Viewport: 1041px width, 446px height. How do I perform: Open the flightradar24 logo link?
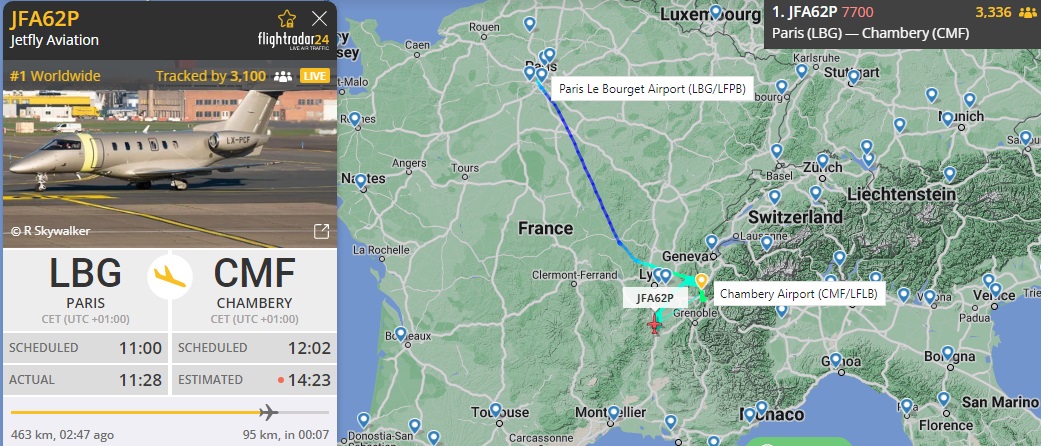click(293, 40)
